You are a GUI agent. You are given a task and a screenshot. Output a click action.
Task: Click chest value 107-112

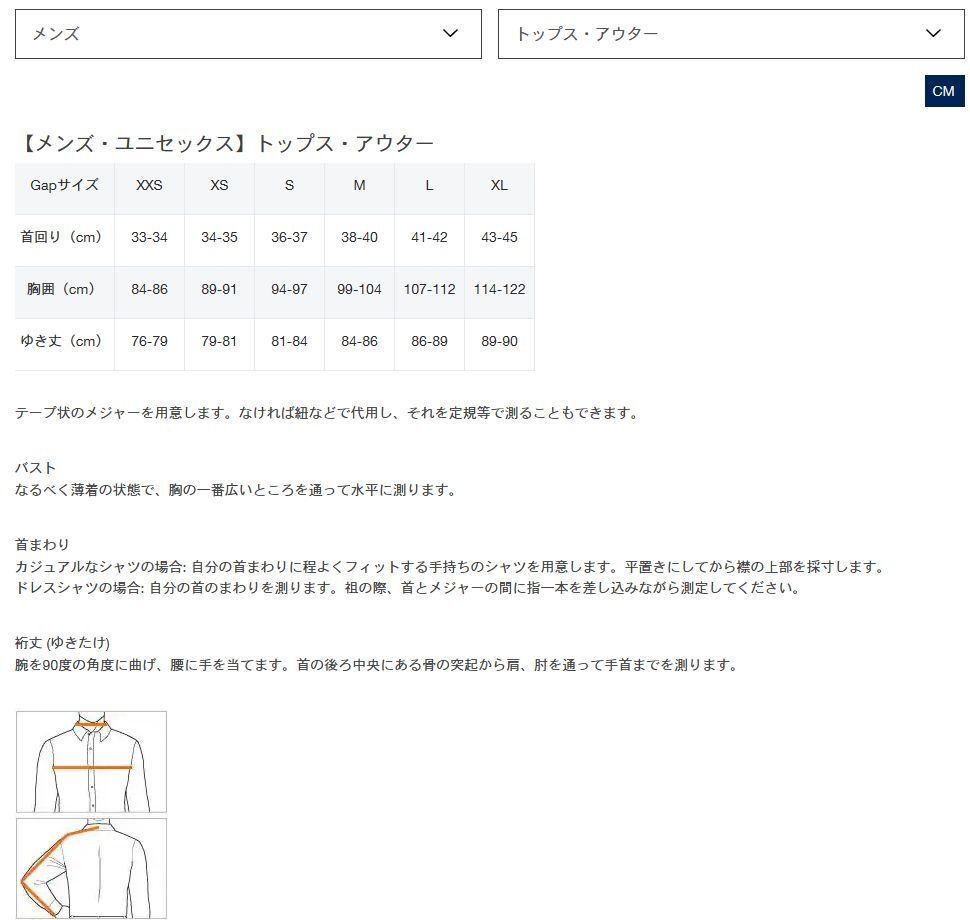click(x=429, y=289)
